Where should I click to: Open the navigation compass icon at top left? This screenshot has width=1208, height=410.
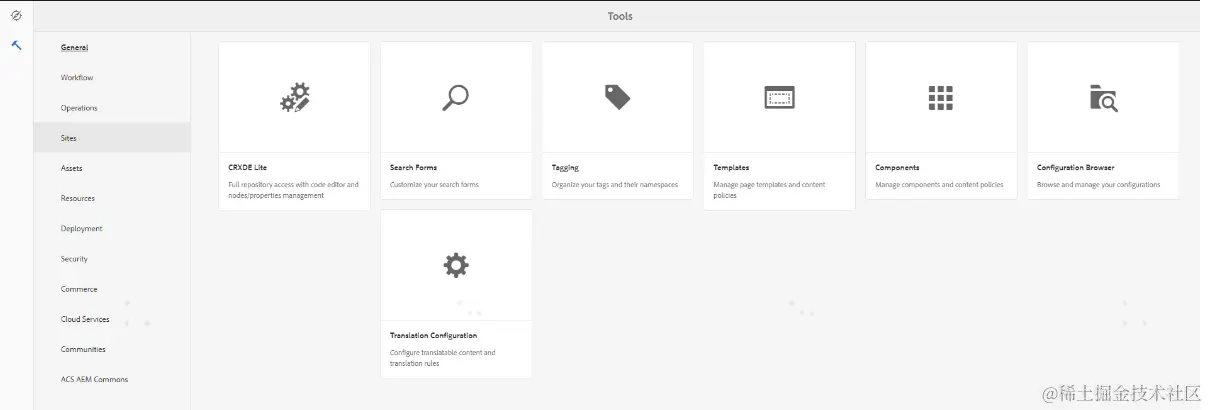[x=17, y=15]
